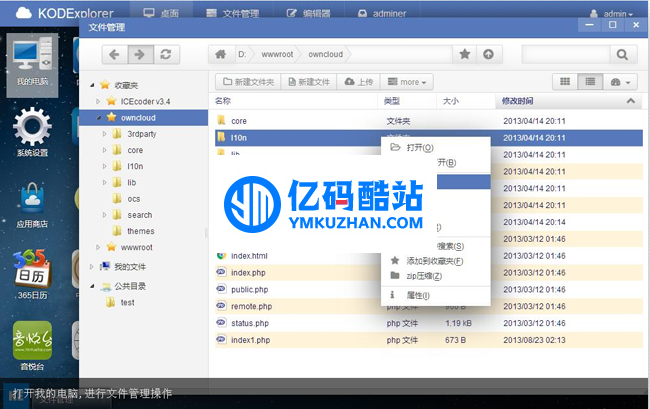Go to the home directory icon
Viewport: 650px width, 409px height.
point(221,54)
